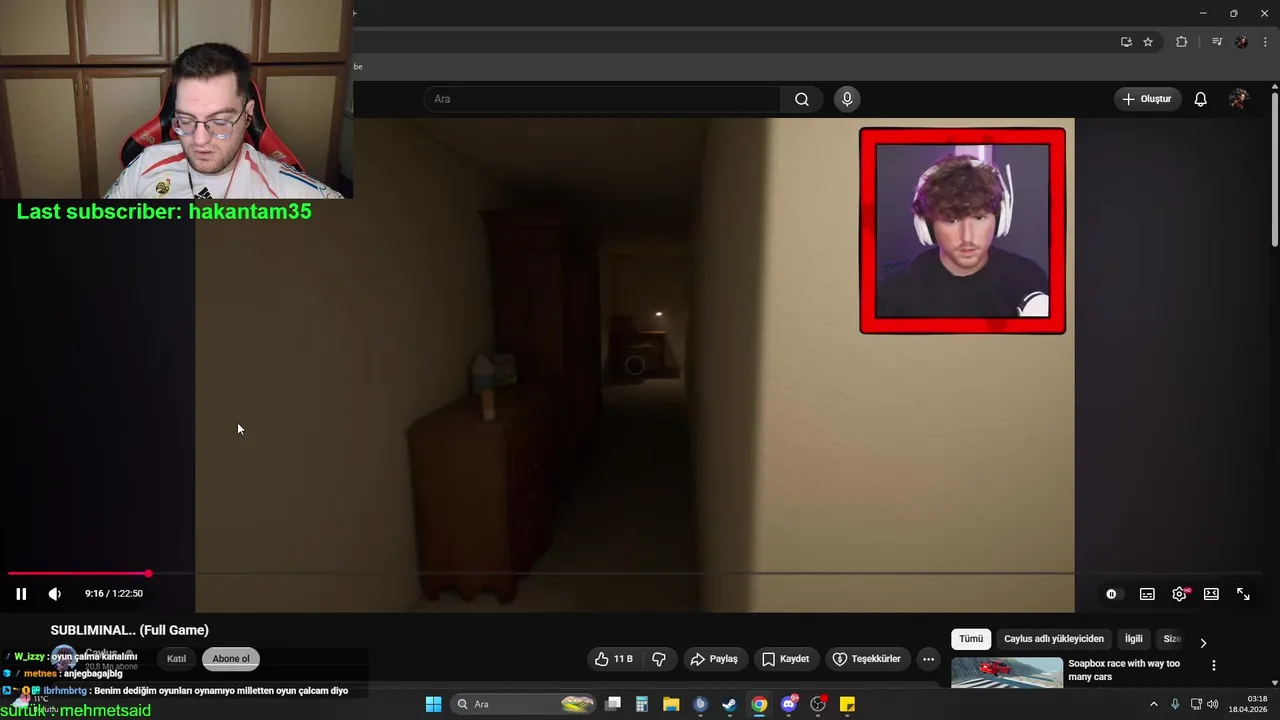This screenshot has height=720, width=1280.
Task: Start voice search with the microphone icon
Action: (847, 99)
